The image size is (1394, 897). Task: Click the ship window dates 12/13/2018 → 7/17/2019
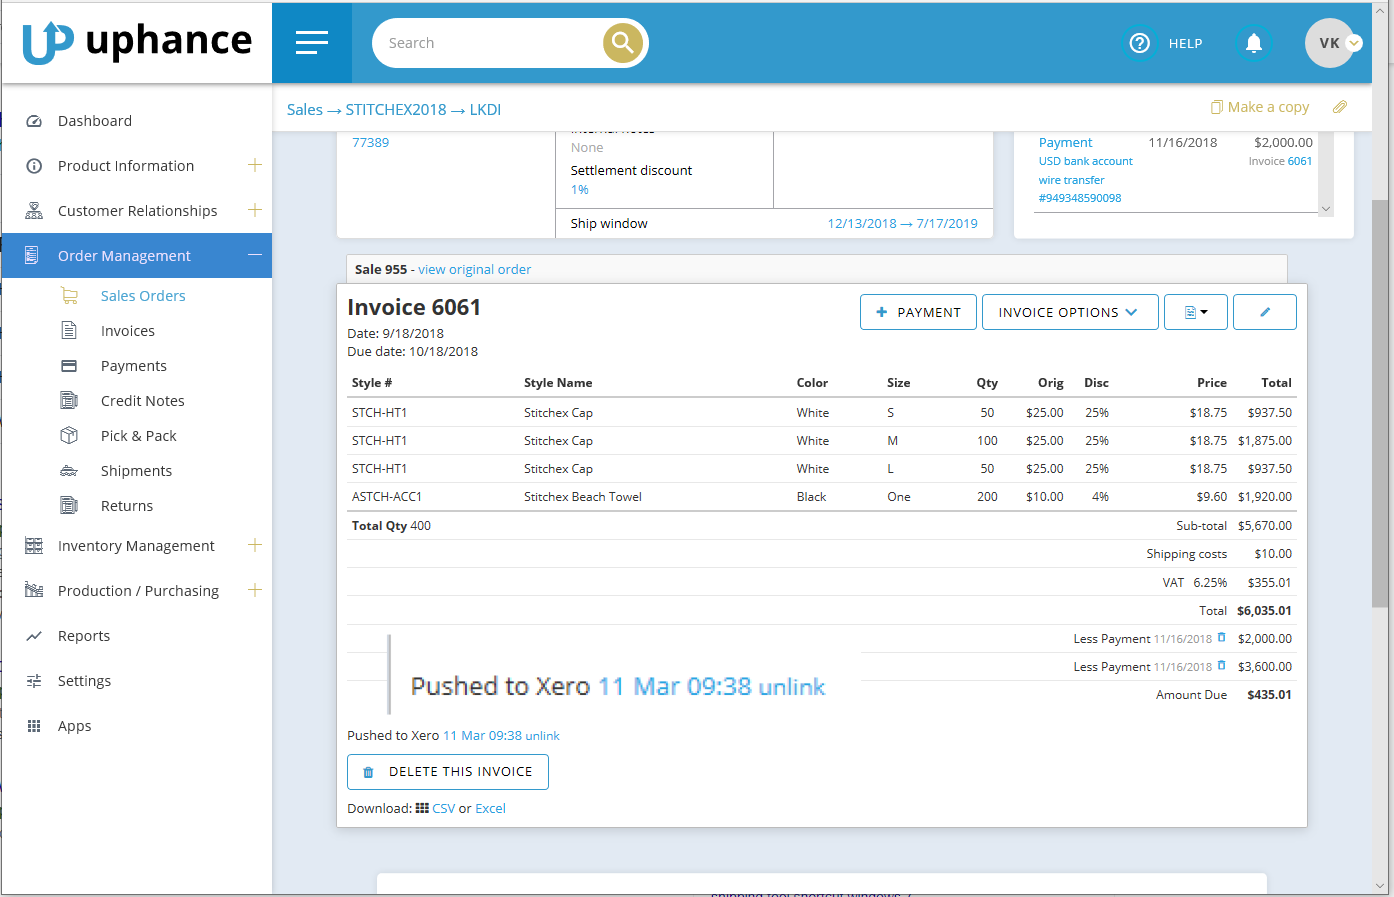point(903,224)
